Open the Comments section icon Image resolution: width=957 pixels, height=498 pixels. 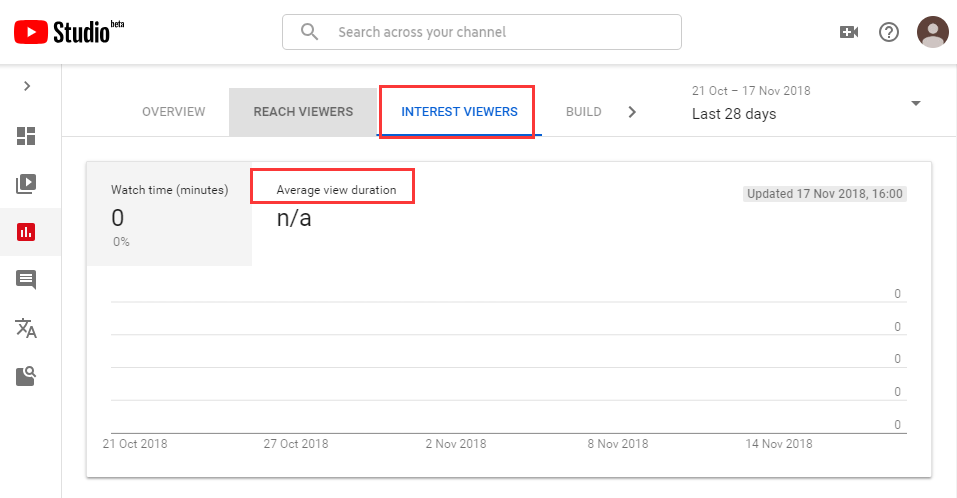click(x=26, y=280)
